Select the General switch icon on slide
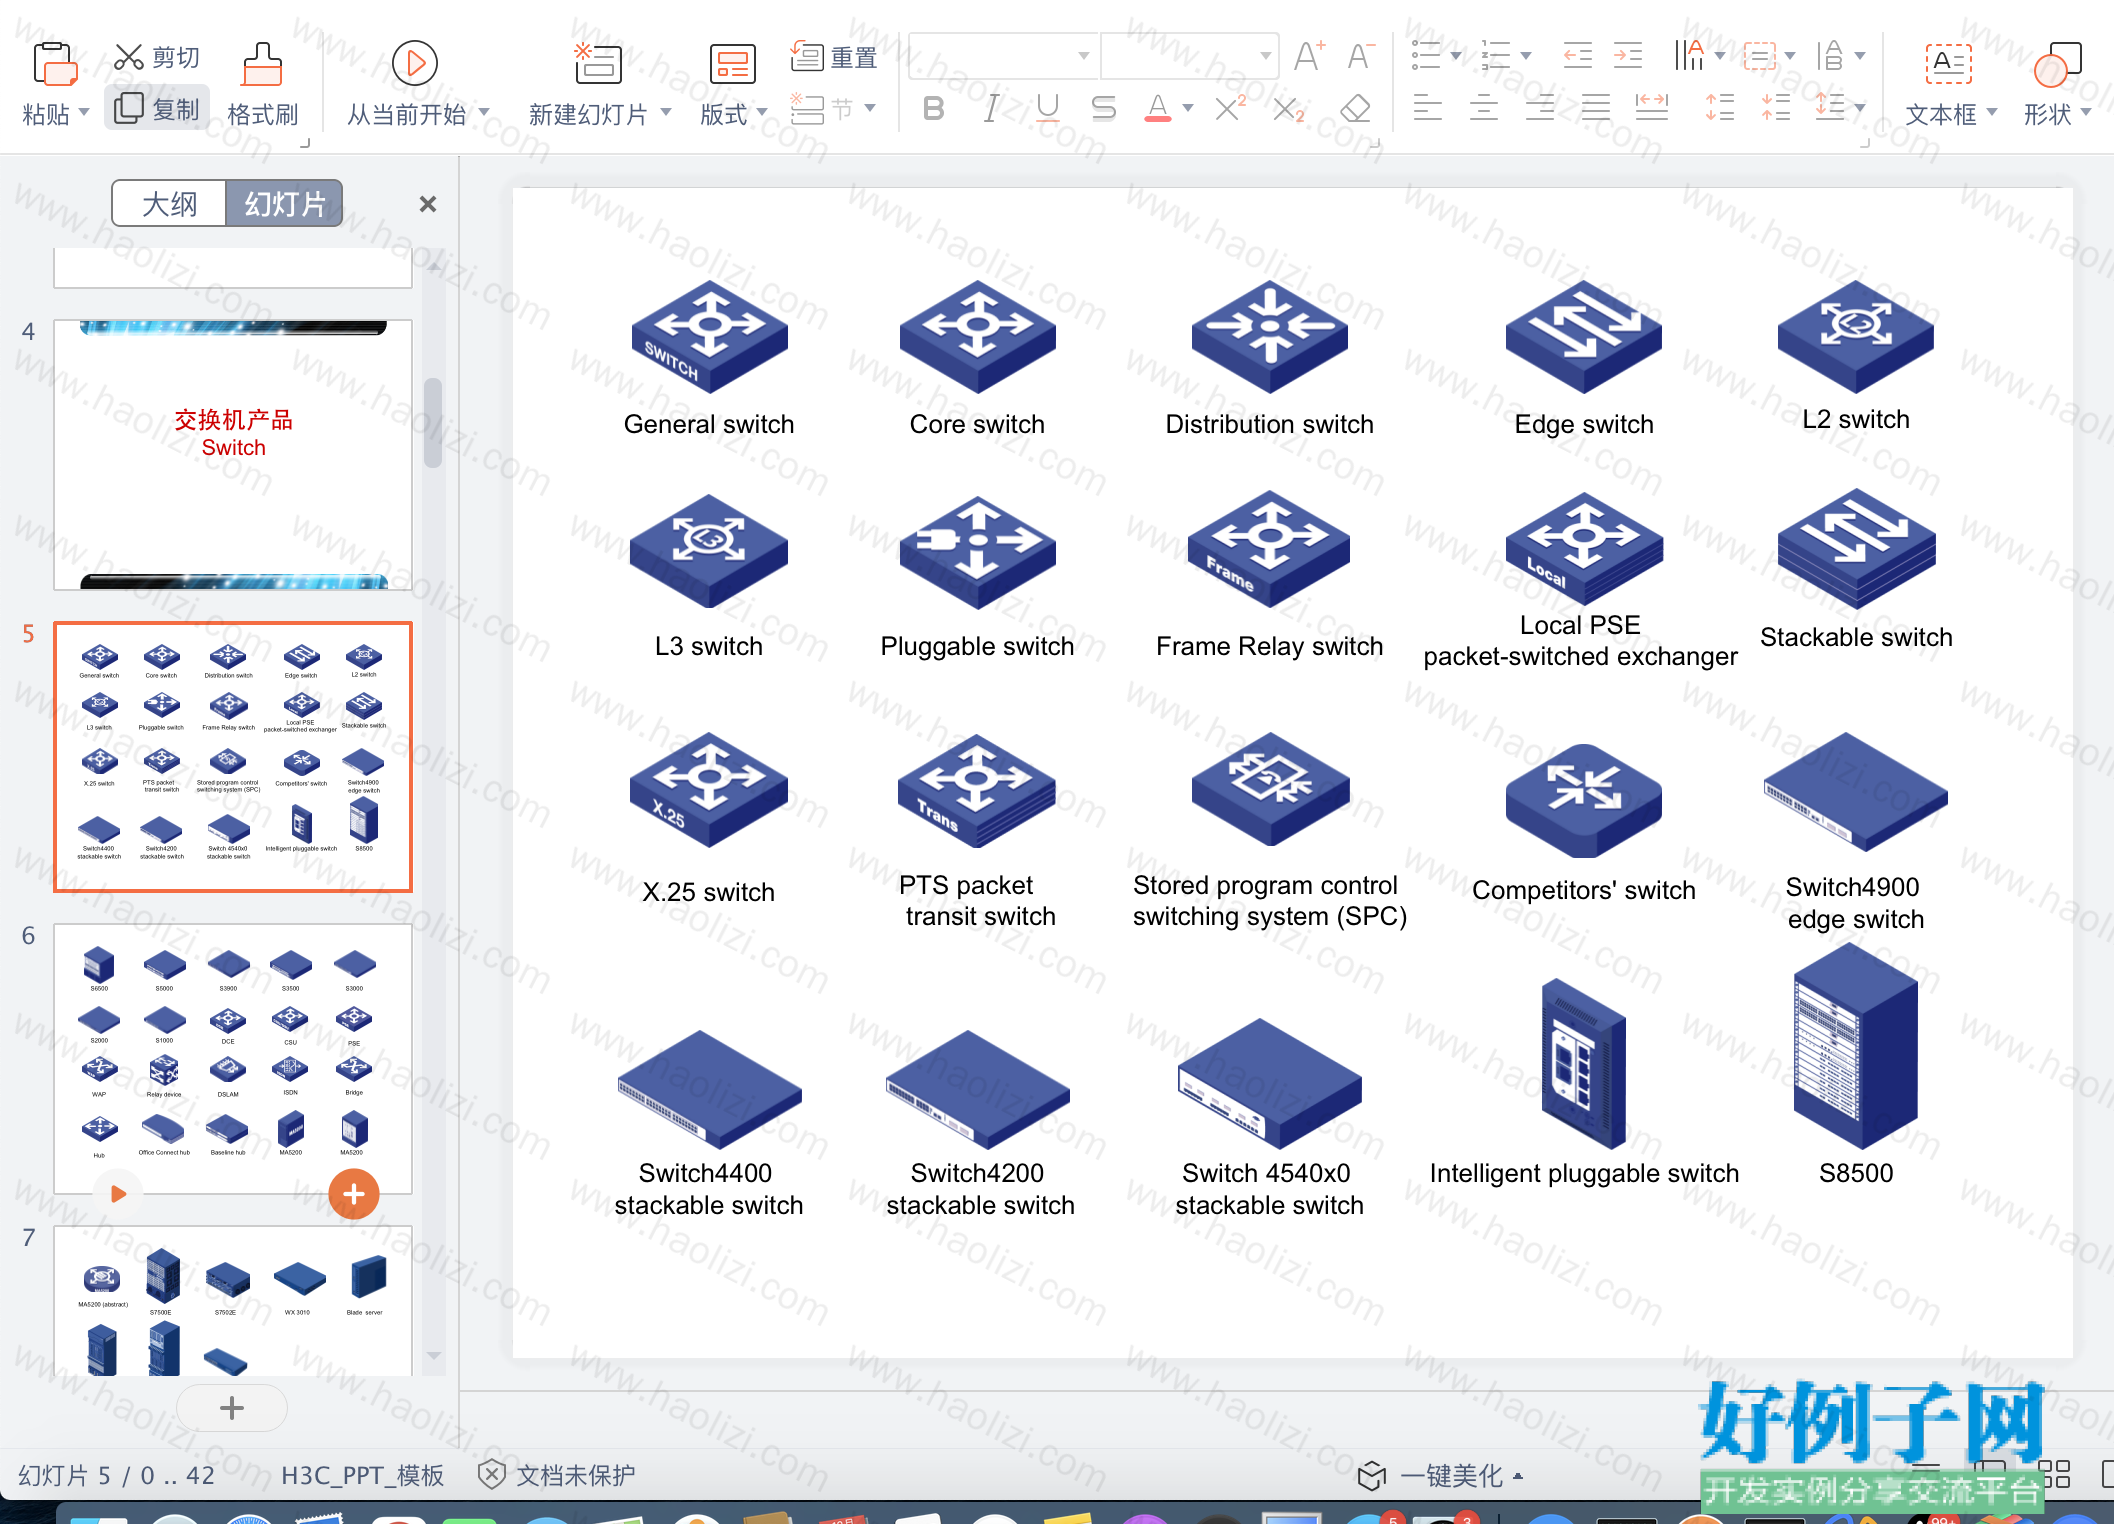 click(x=709, y=336)
